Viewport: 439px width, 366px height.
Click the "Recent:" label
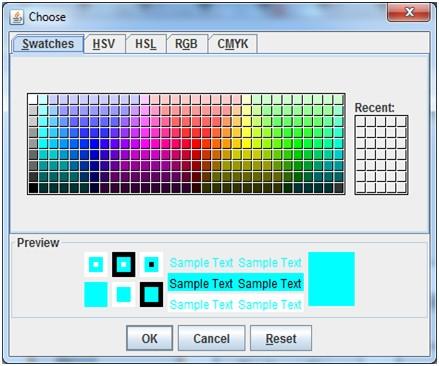[x=375, y=108]
